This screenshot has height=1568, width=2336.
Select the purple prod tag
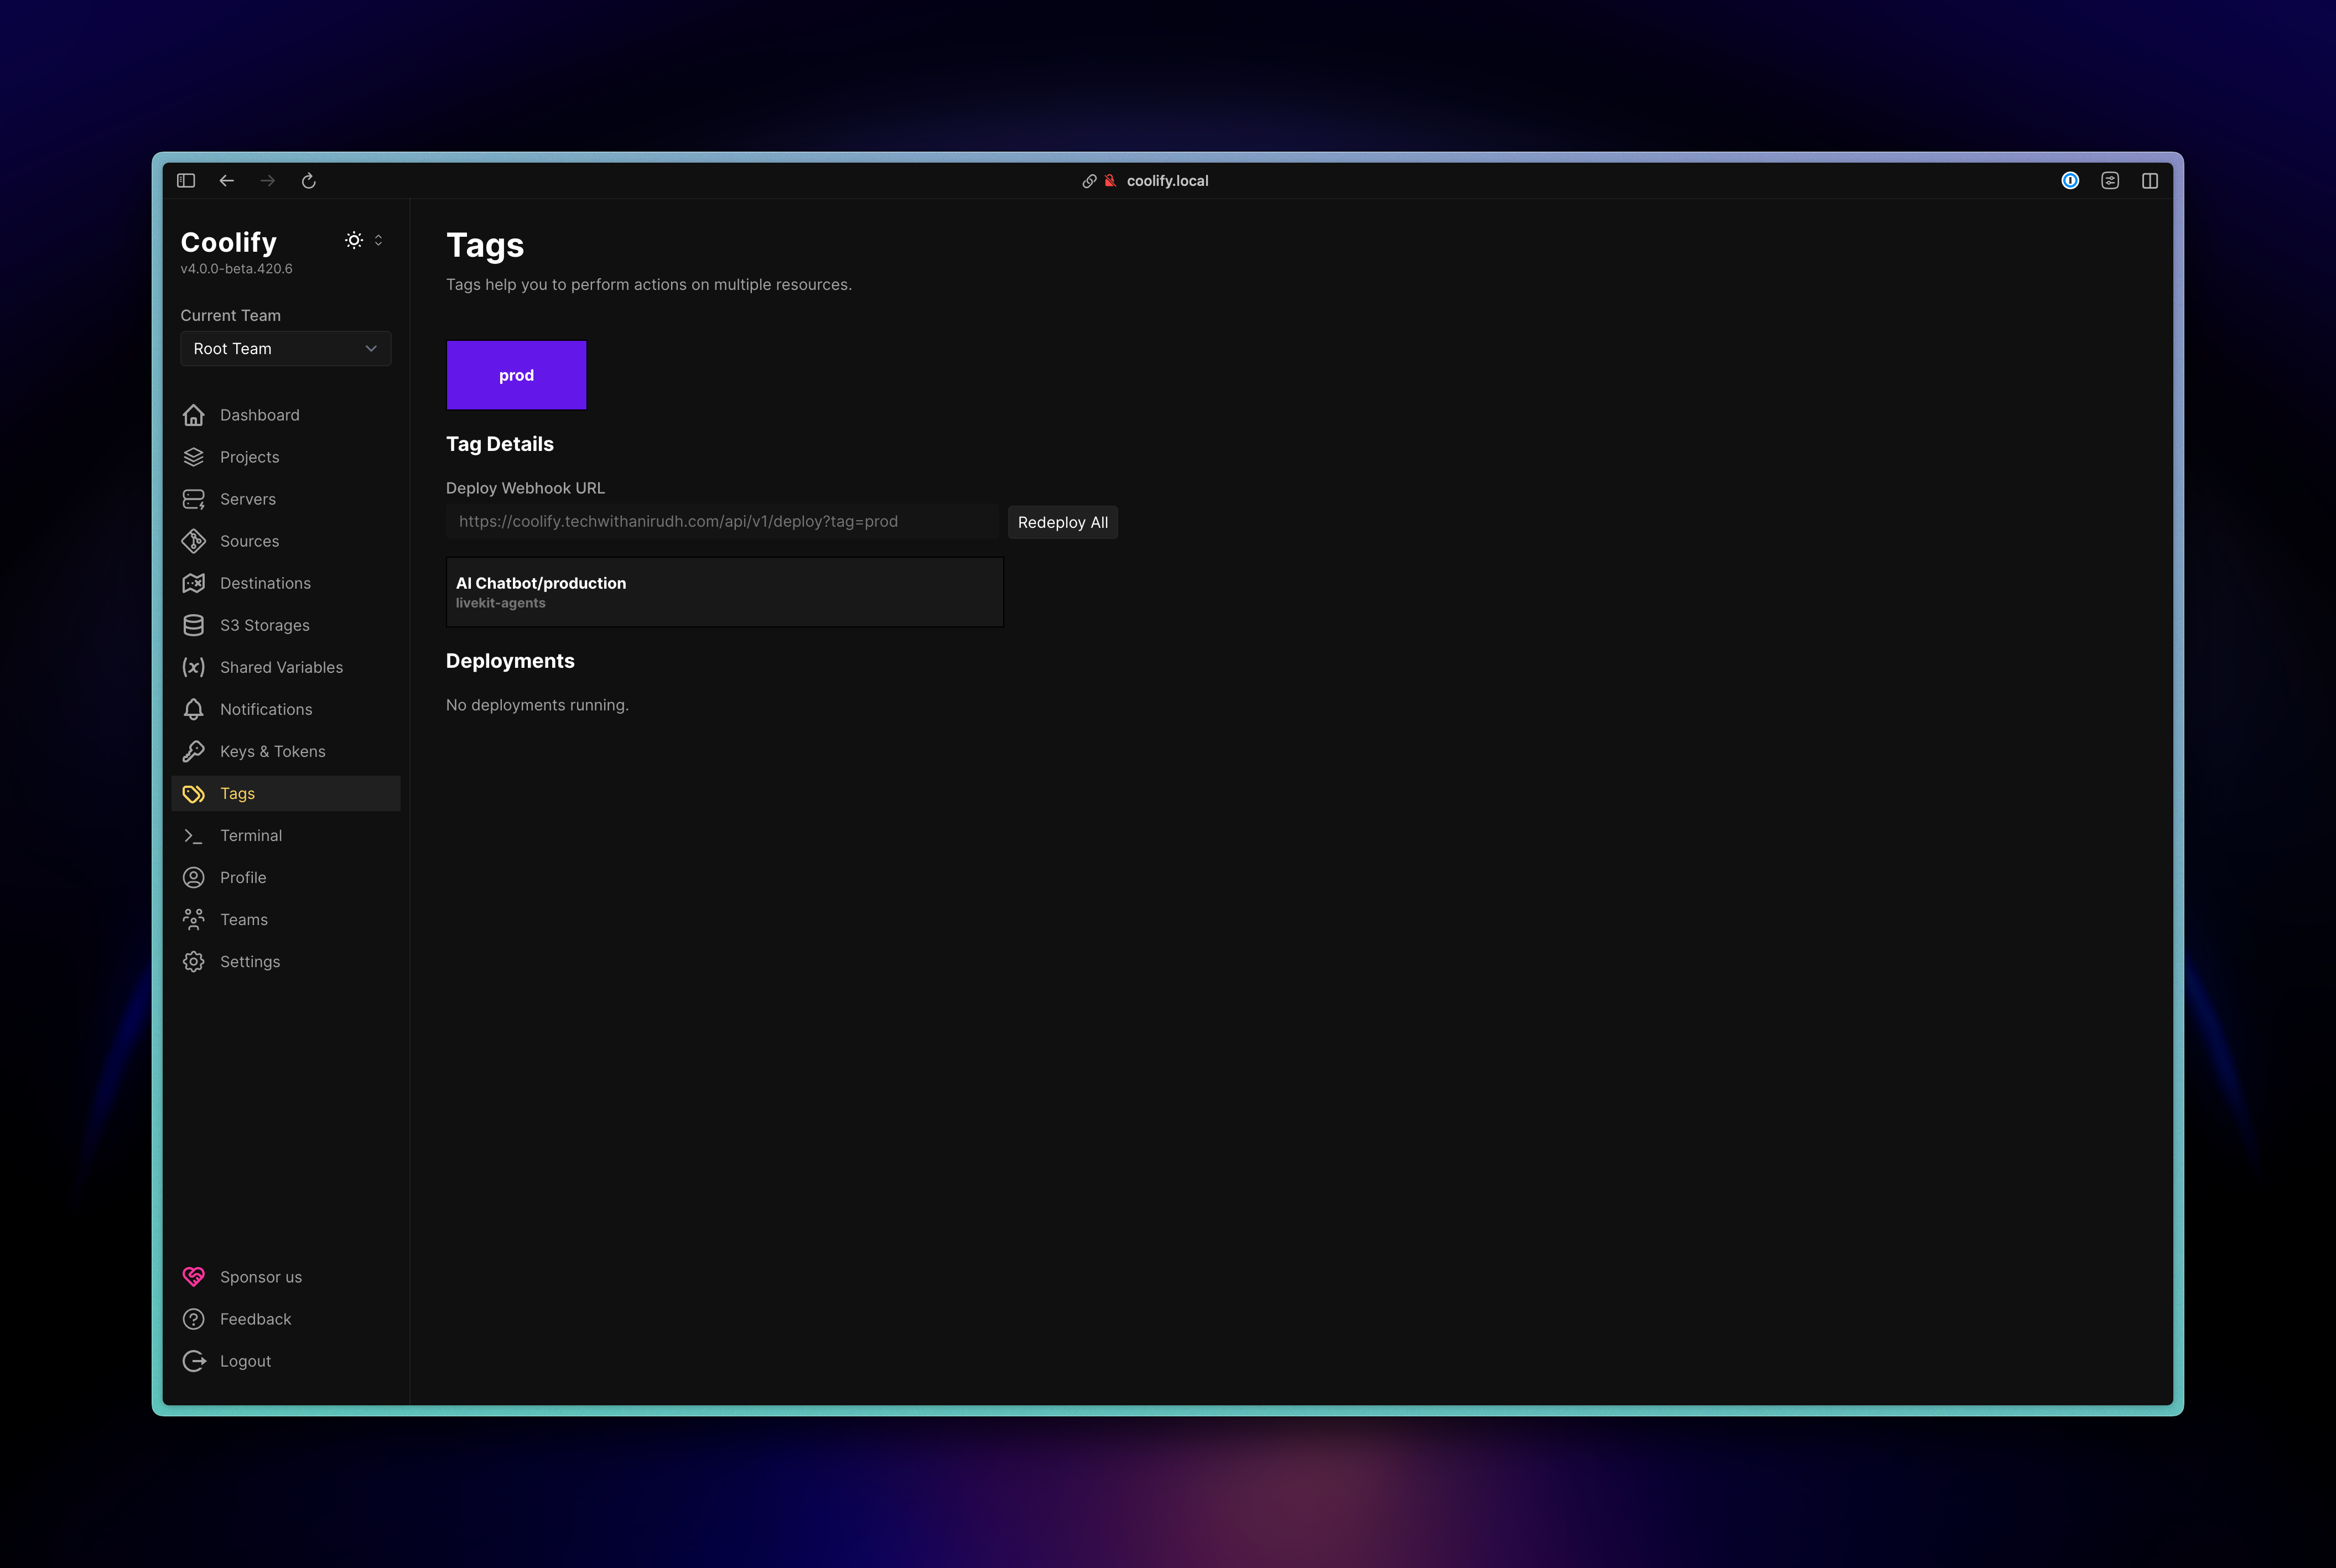pos(516,375)
